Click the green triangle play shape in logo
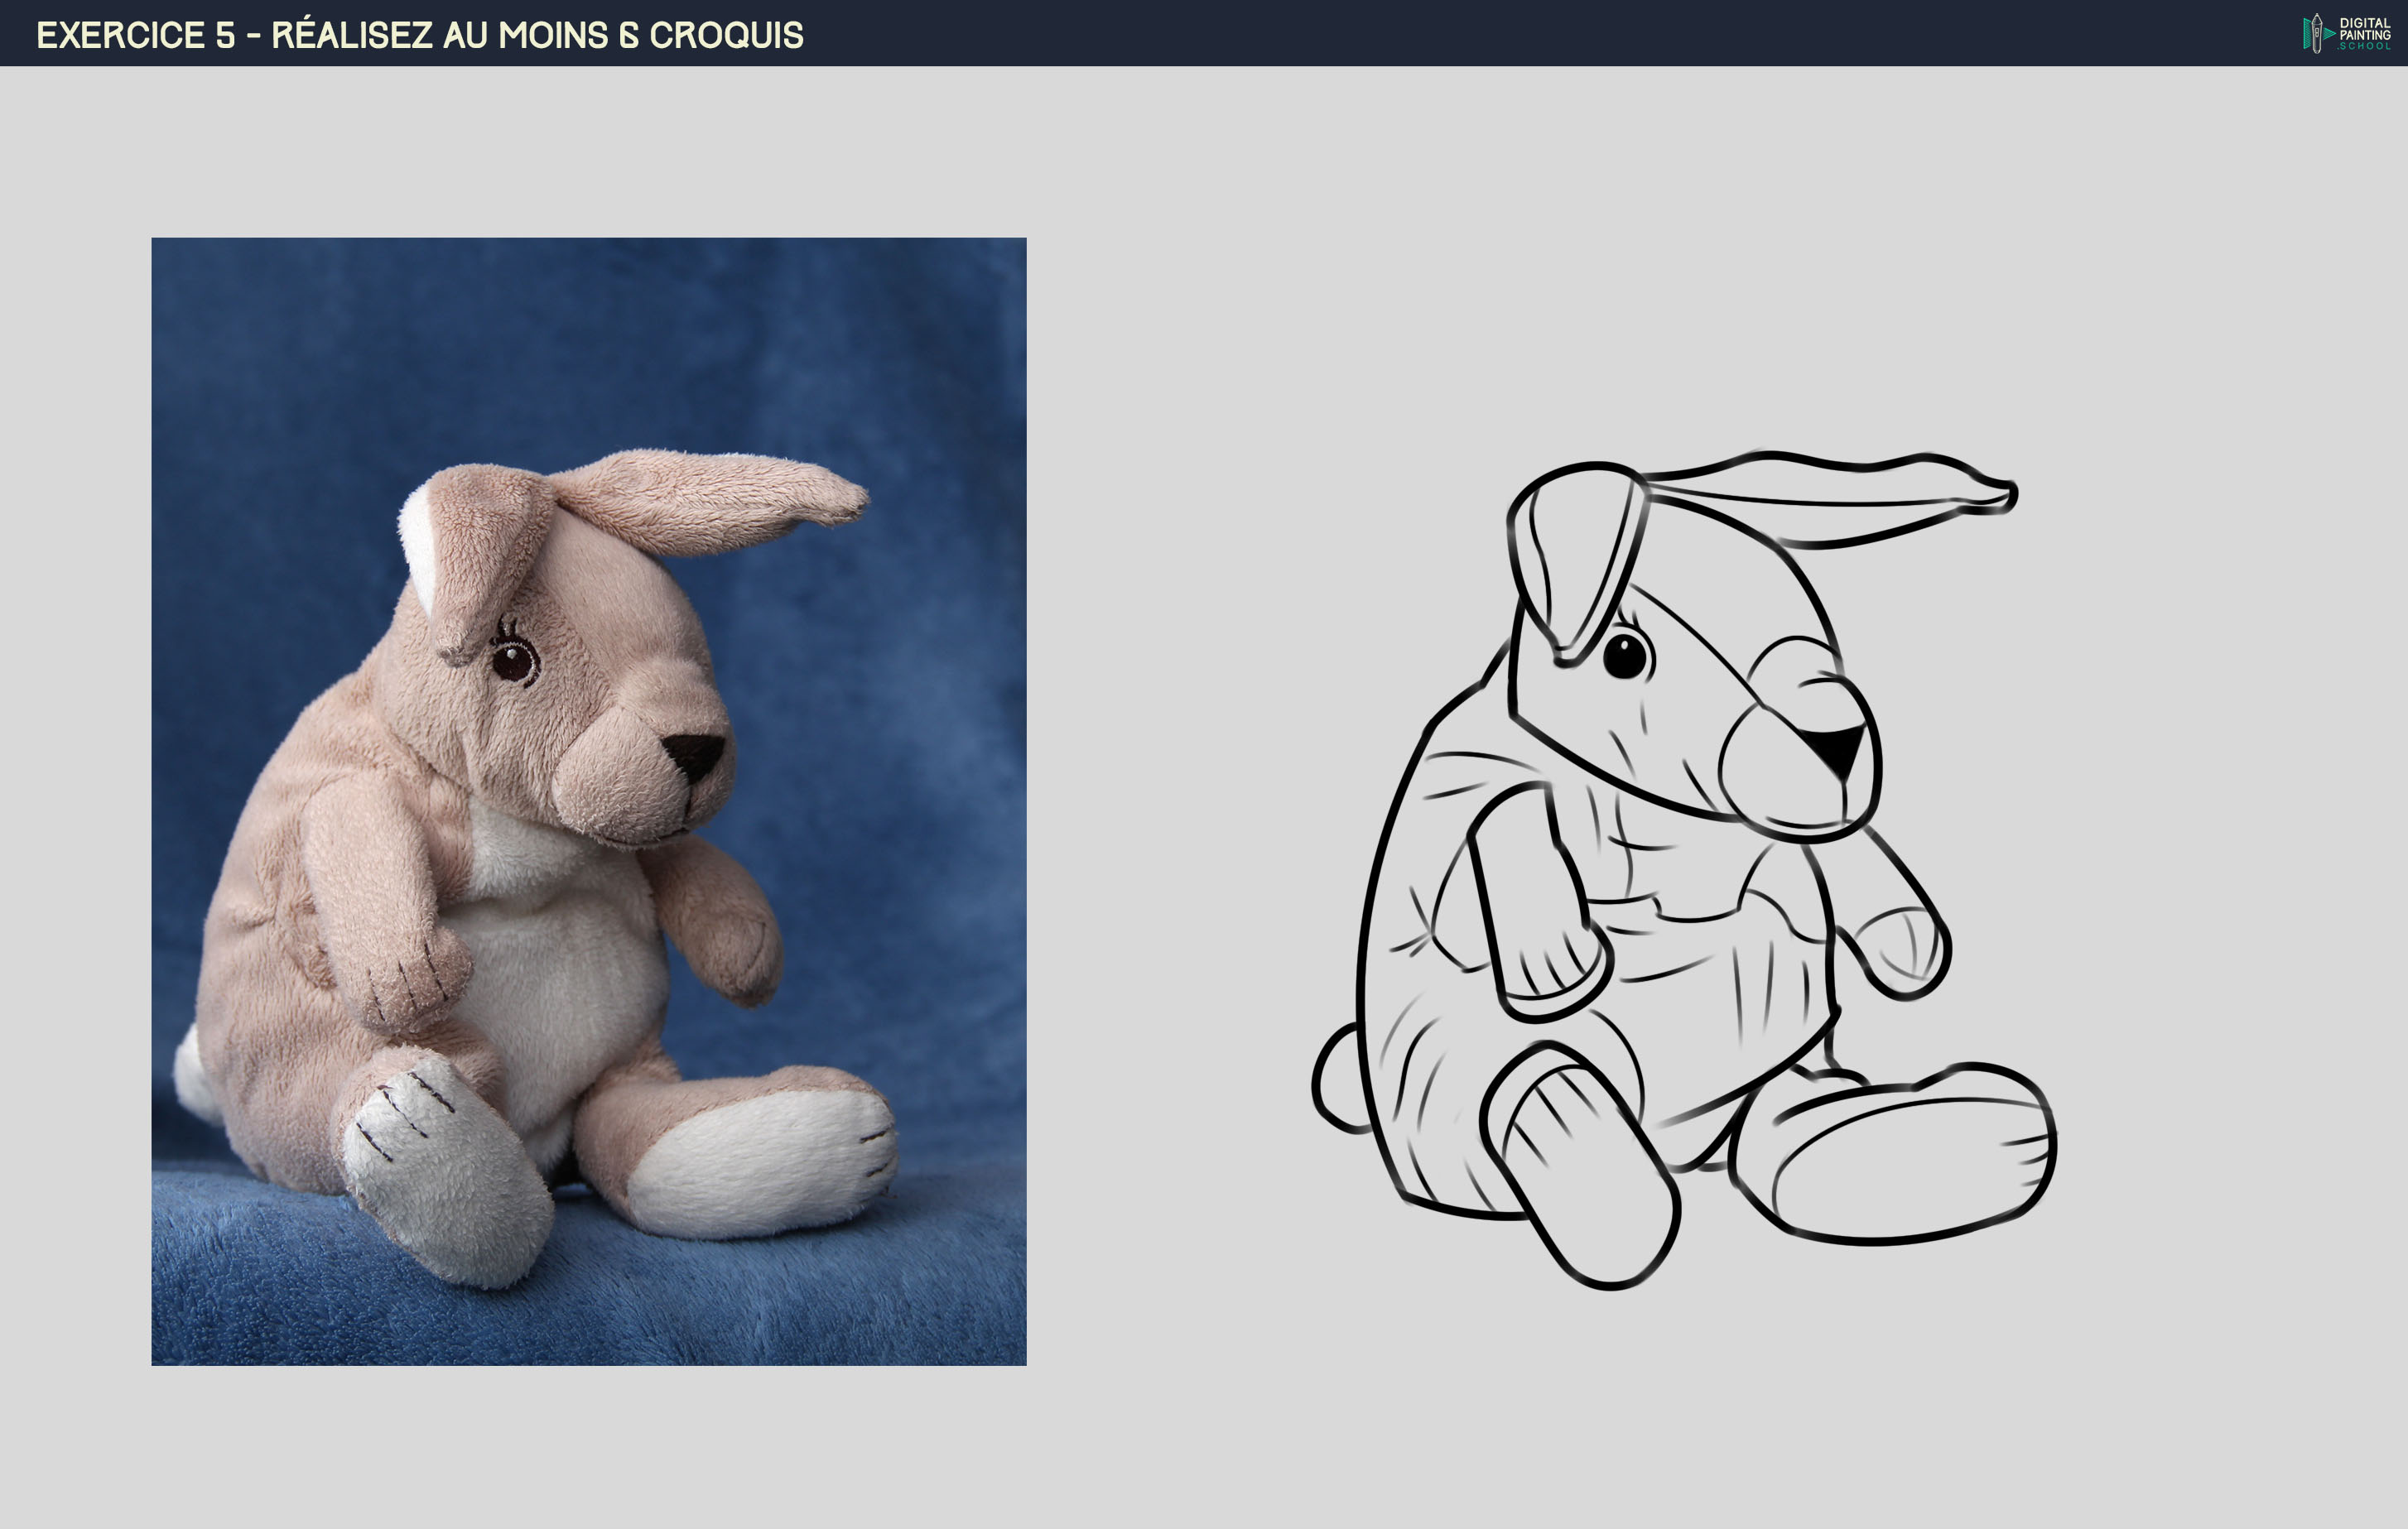Screen dimensions: 2408x1529 click(x=2330, y=33)
